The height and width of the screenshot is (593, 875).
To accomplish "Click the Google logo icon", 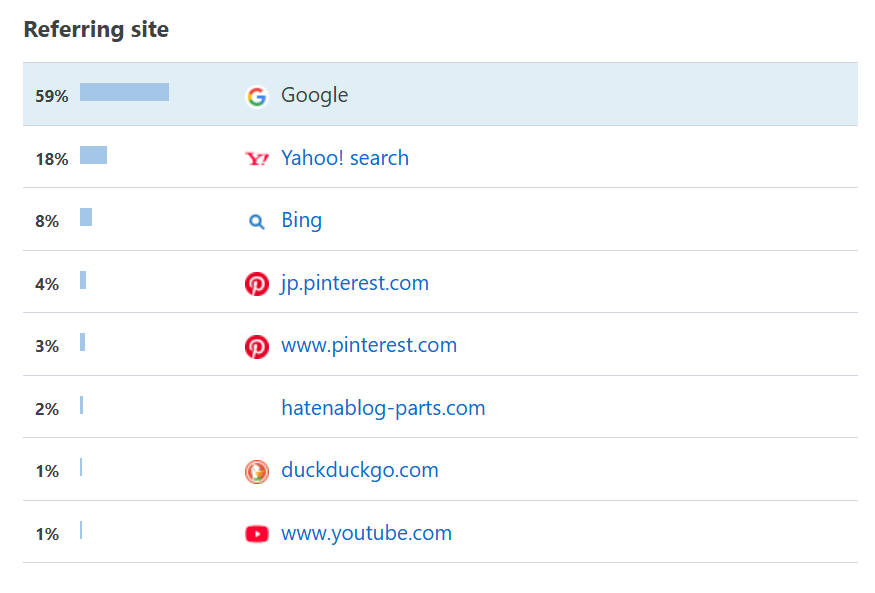I will click(257, 97).
